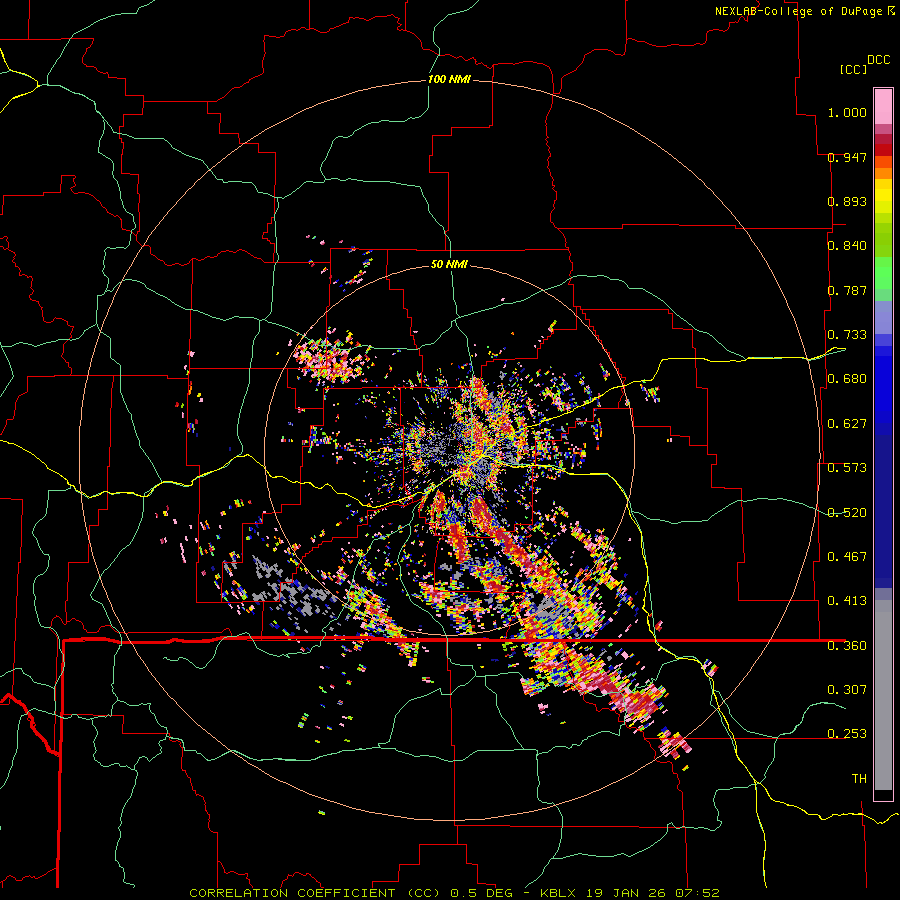Select the 0.840 scale value

tap(847, 246)
